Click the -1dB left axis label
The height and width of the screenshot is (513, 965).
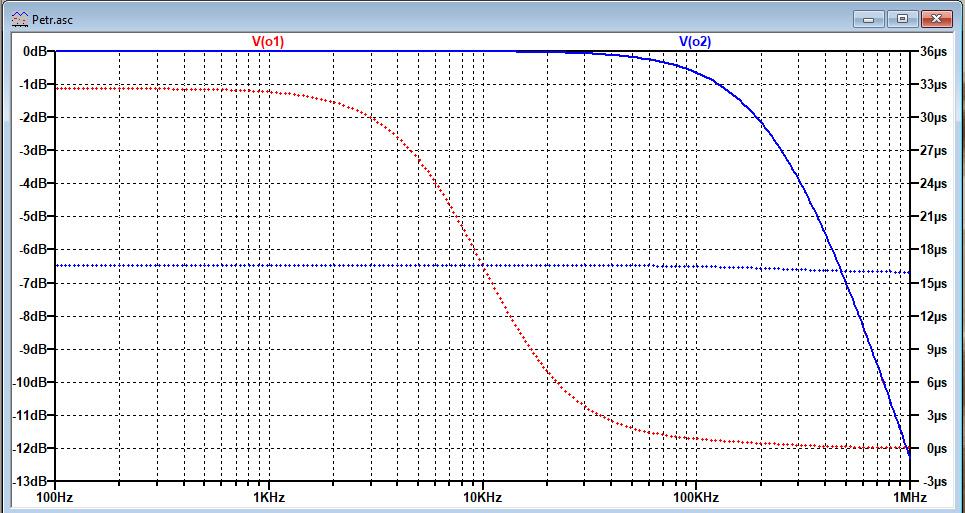click(31, 84)
